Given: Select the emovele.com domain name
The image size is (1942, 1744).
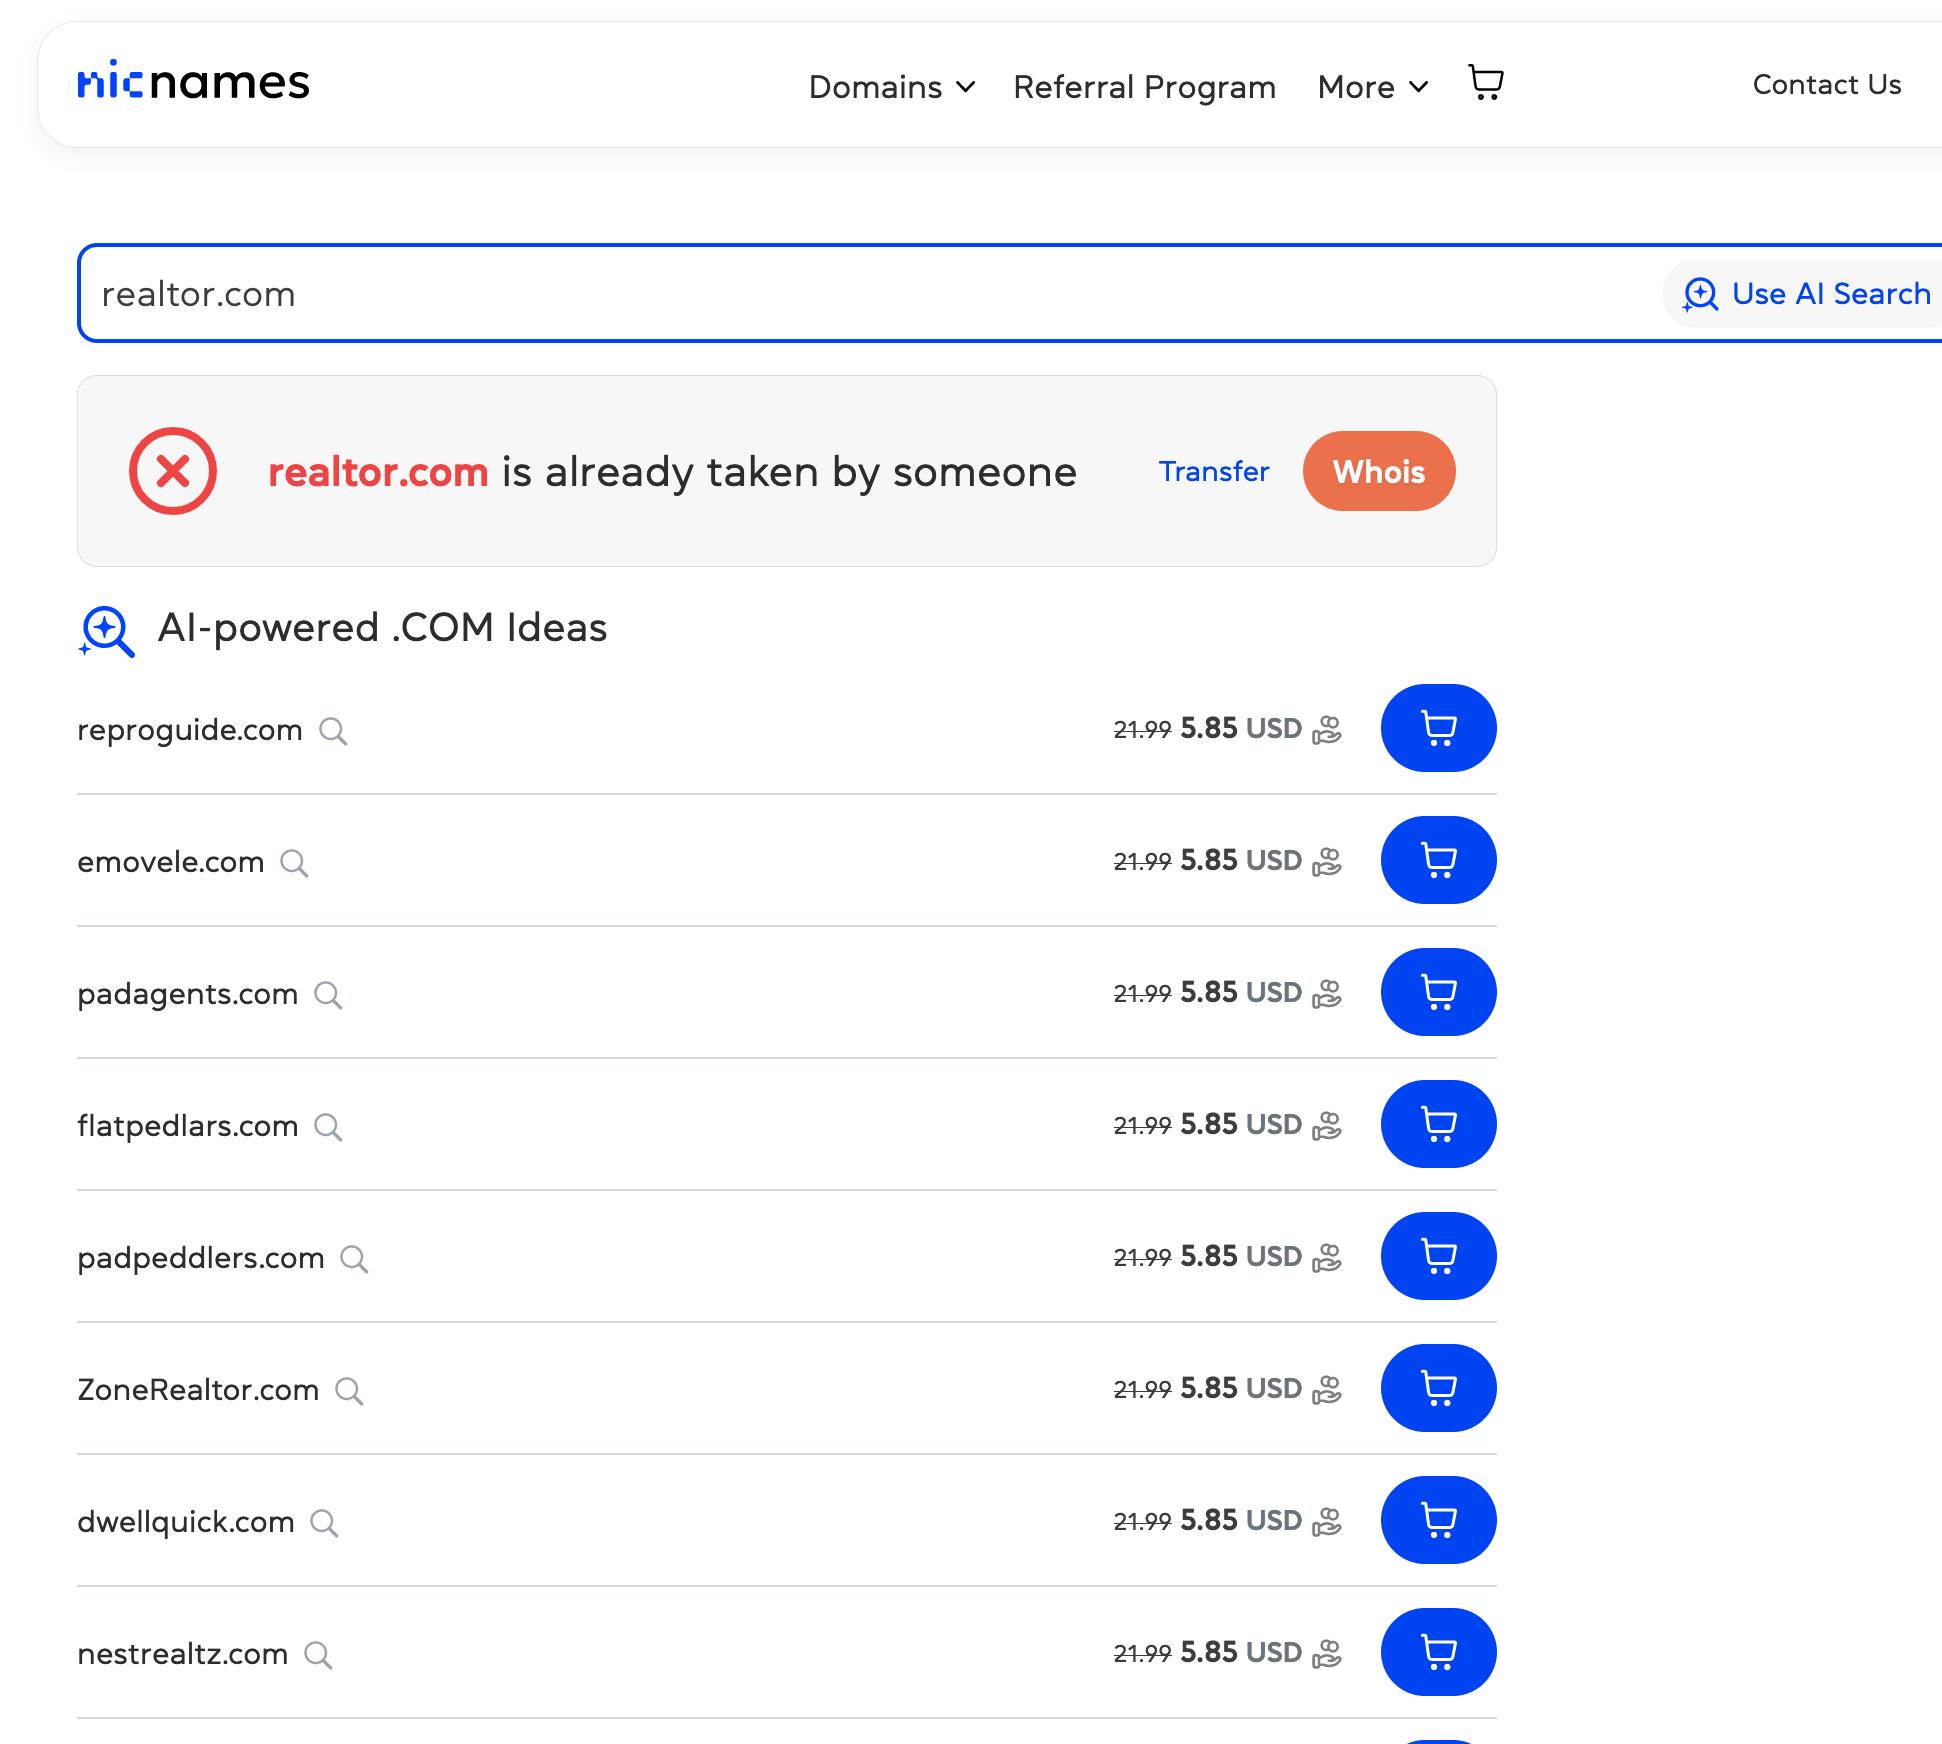Looking at the screenshot, I should click(x=171, y=862).
